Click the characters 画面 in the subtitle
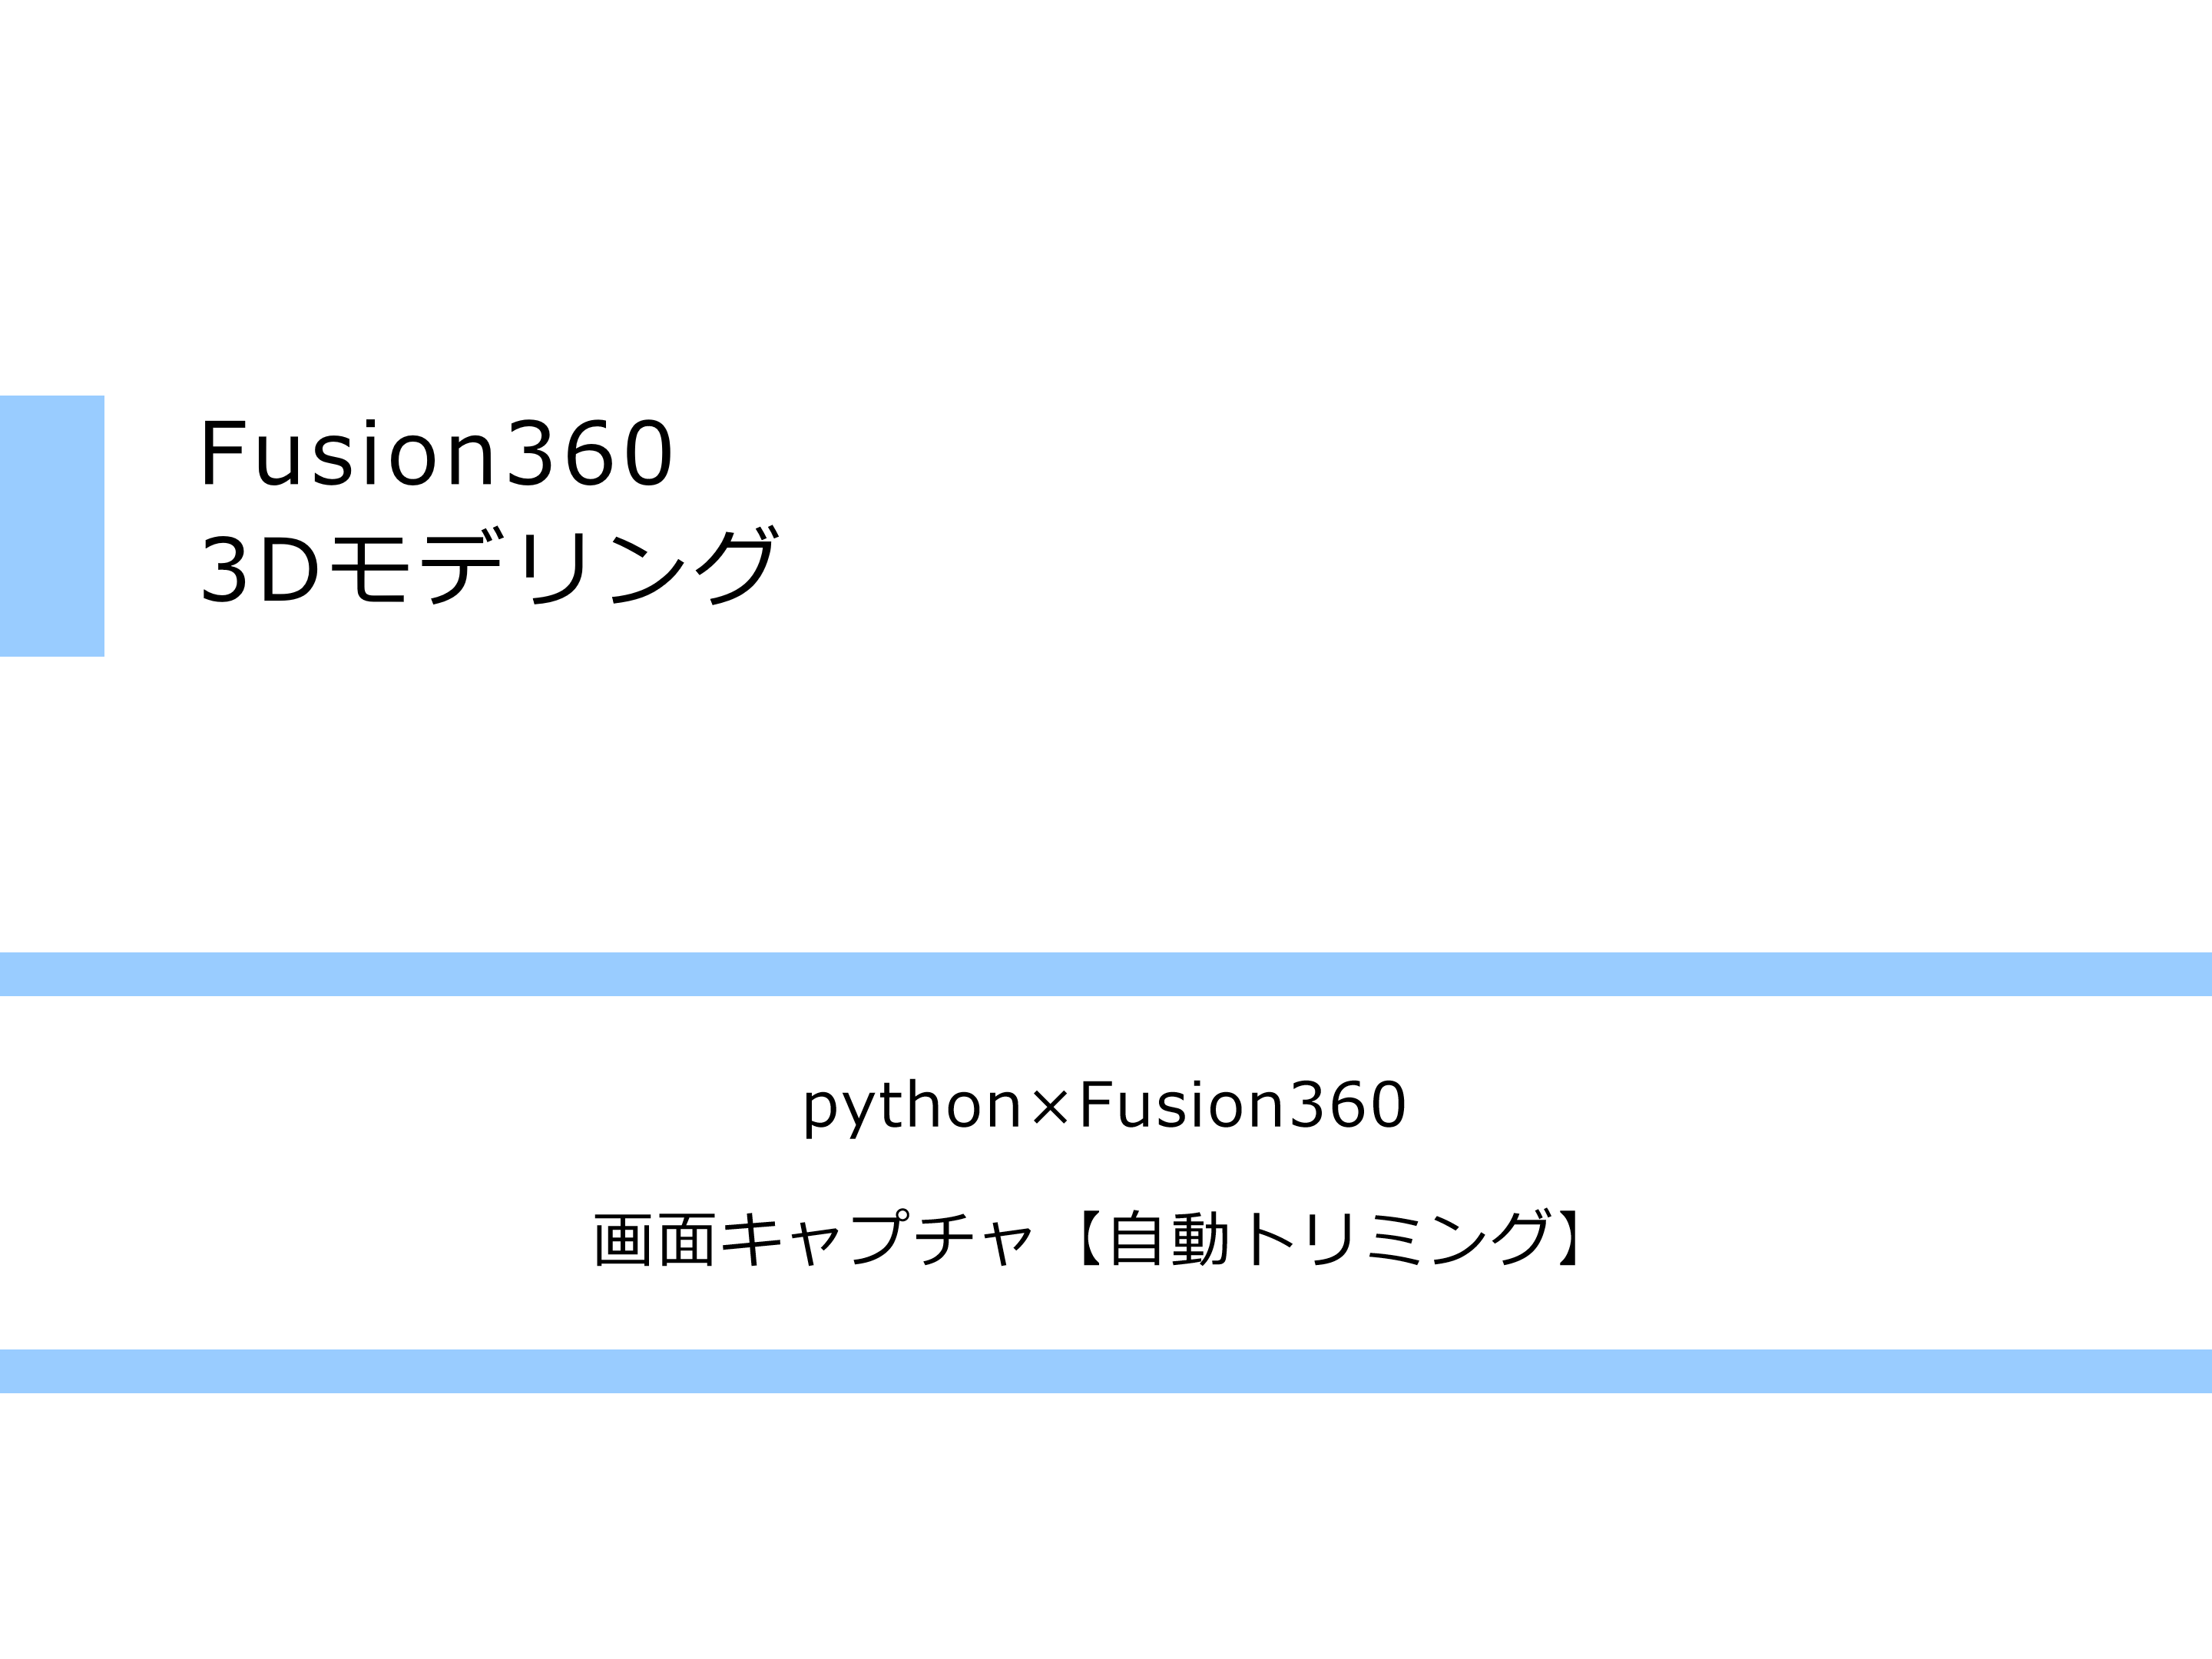This screenshot has width=2212, height=1659. tap(655, 1240)
